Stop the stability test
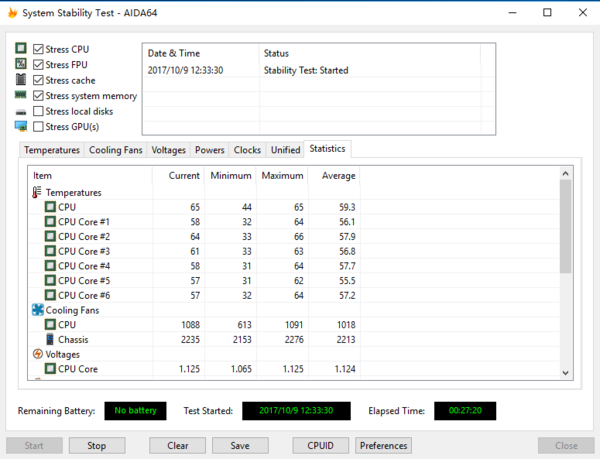600x459 pixels. pyautogui.click(x=97, y=446)
